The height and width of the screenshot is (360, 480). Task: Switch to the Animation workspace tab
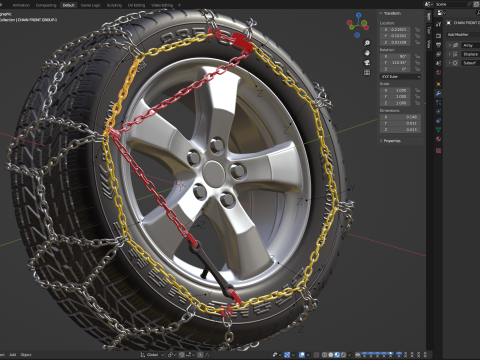21,5
